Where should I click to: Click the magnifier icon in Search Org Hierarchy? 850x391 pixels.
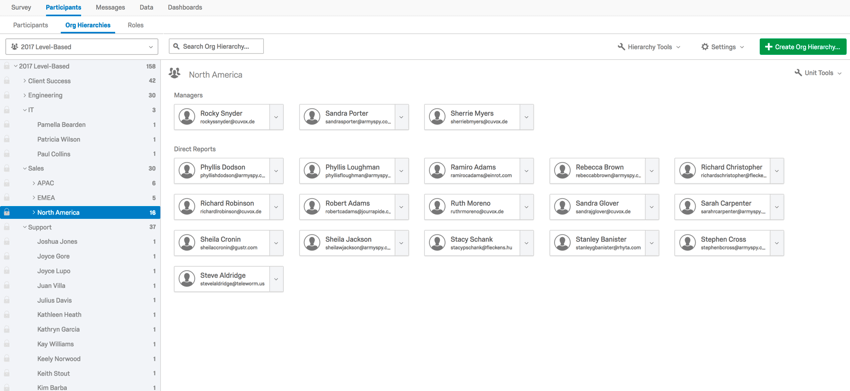click(177, 47)
